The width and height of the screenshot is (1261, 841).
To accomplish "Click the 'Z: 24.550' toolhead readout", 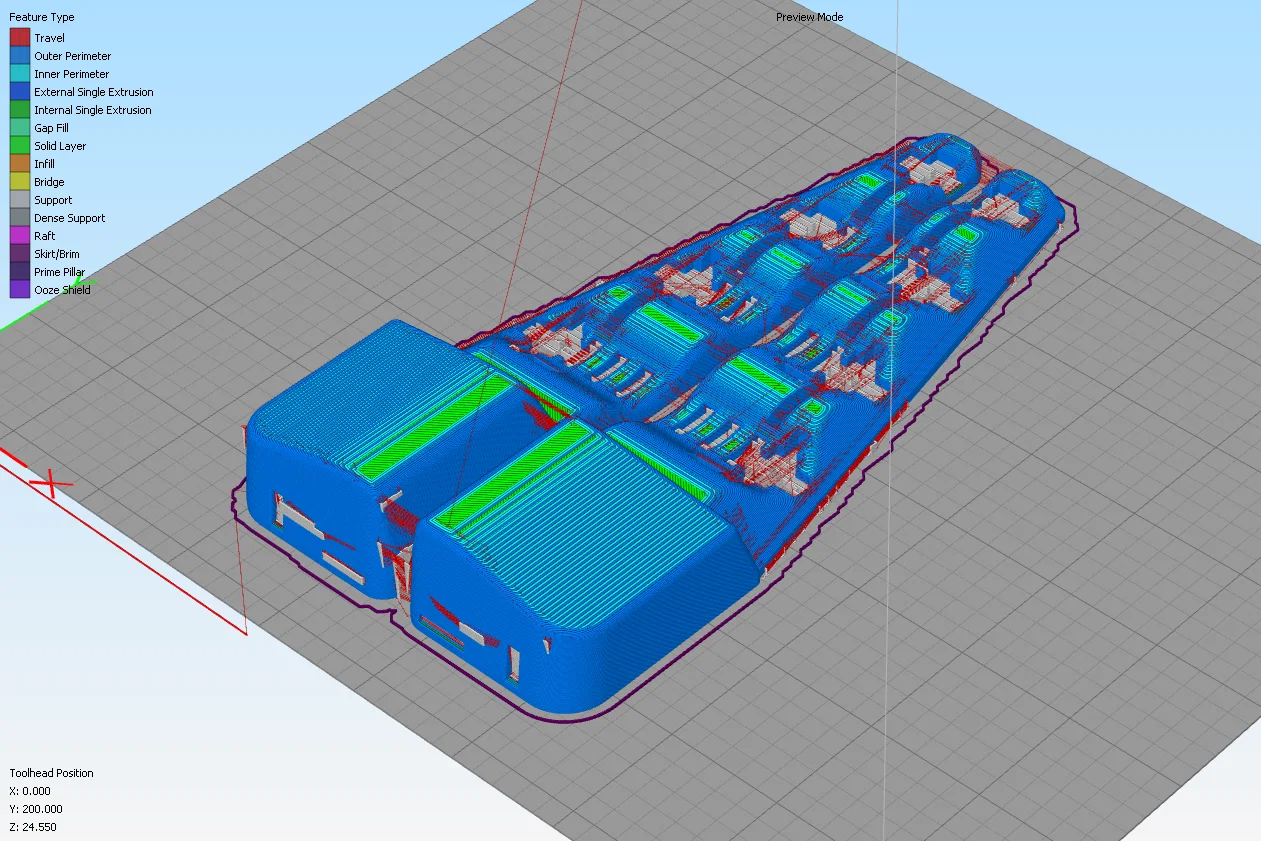I will click(33, 827).
